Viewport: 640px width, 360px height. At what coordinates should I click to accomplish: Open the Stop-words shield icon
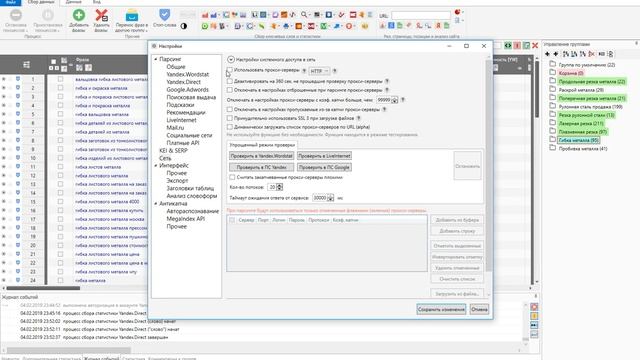[x=164, y=15]
